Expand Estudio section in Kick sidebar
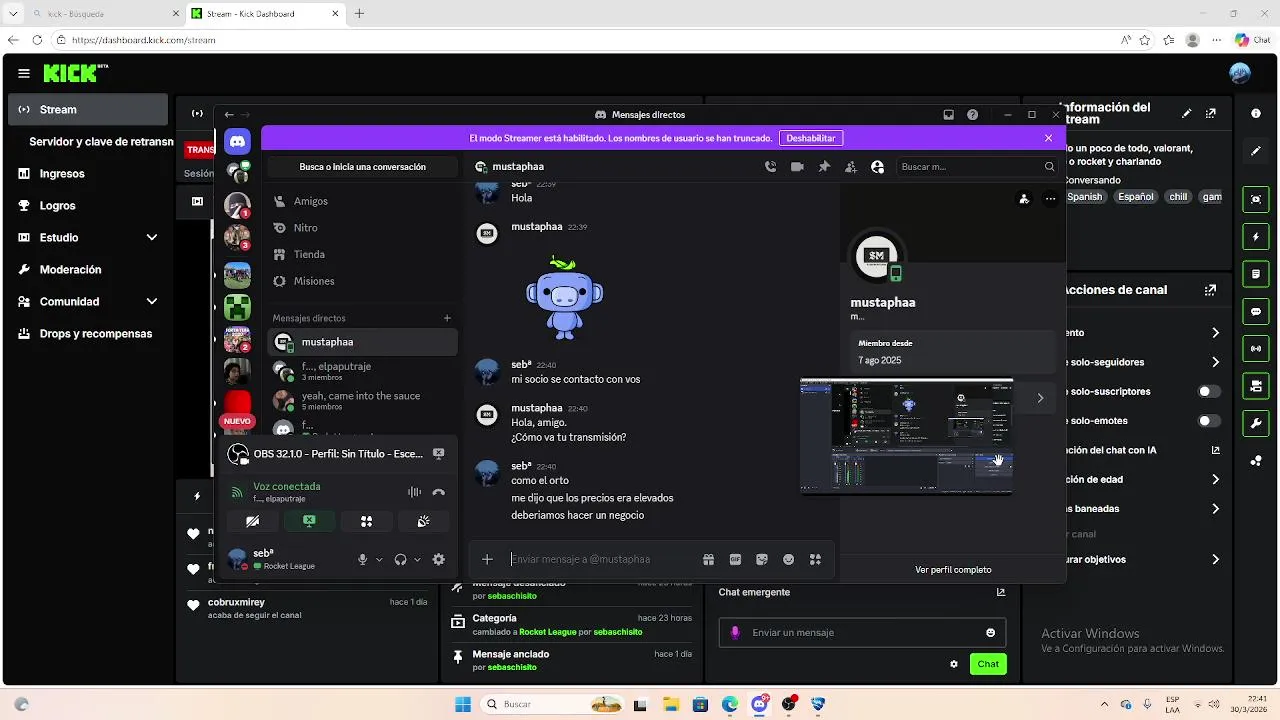The width and height of the screenshot is (1280, 720). (x=152, y=238)
